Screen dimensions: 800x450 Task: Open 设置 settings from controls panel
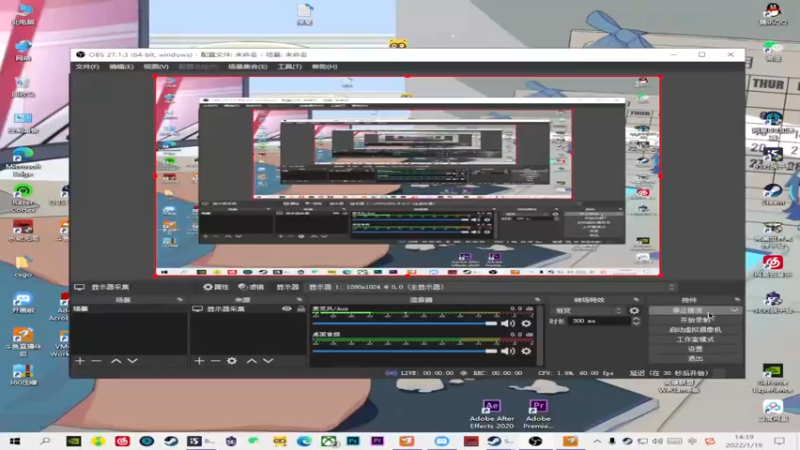click(x=695, y=349)
